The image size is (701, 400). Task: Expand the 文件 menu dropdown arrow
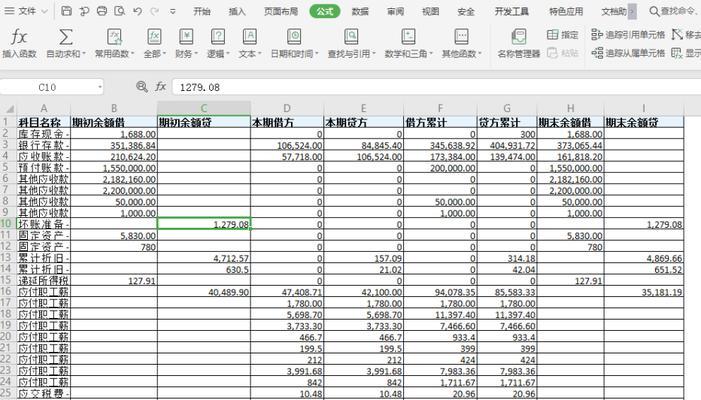click(44, 11)
